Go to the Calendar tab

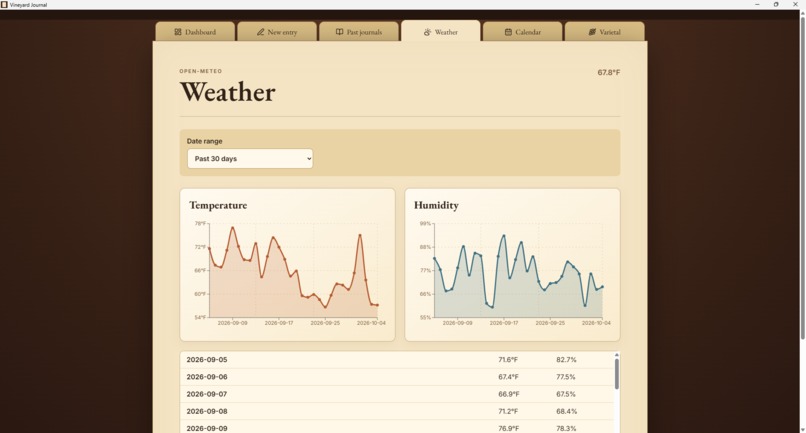coord(523,31)
